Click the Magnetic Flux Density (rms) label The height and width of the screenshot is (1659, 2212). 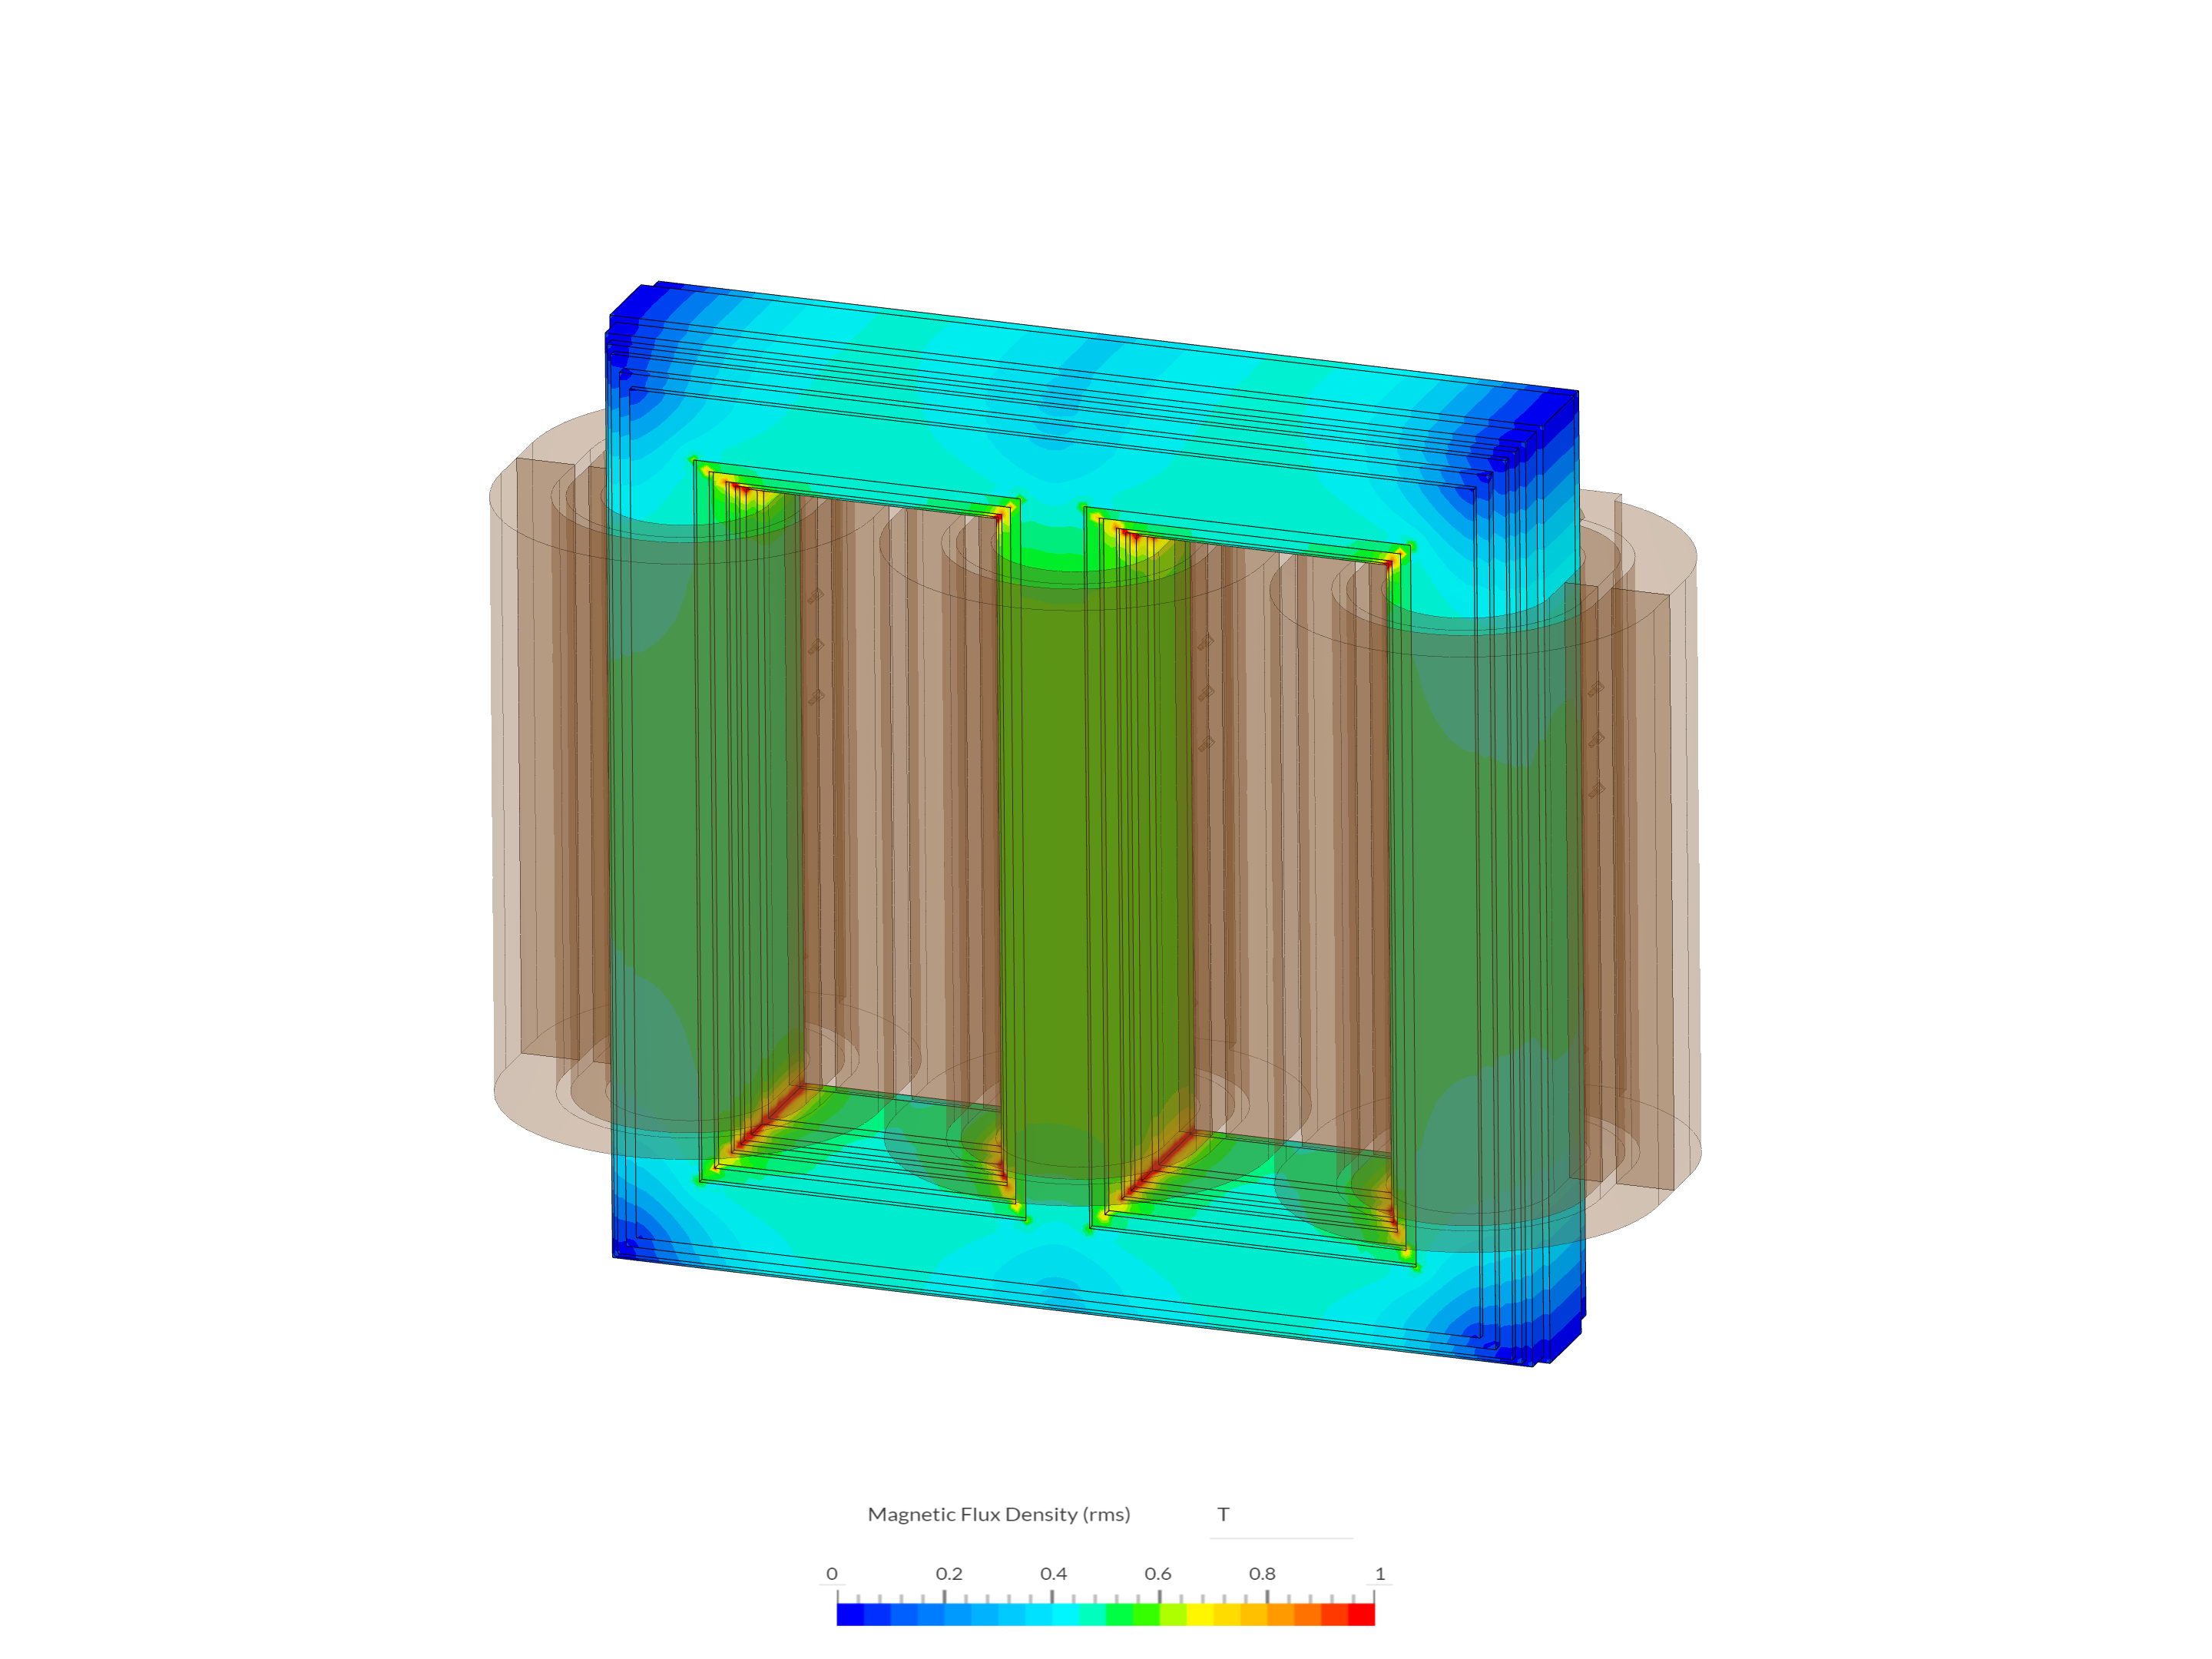[998, 1515]
